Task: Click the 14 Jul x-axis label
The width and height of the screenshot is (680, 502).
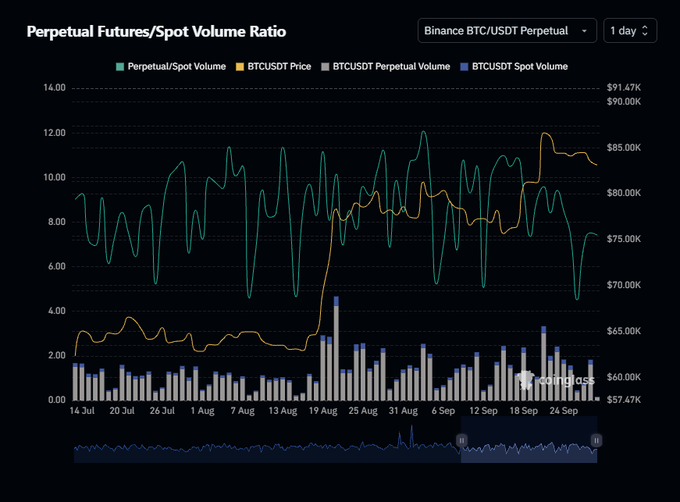Action: tap(82, 411)
